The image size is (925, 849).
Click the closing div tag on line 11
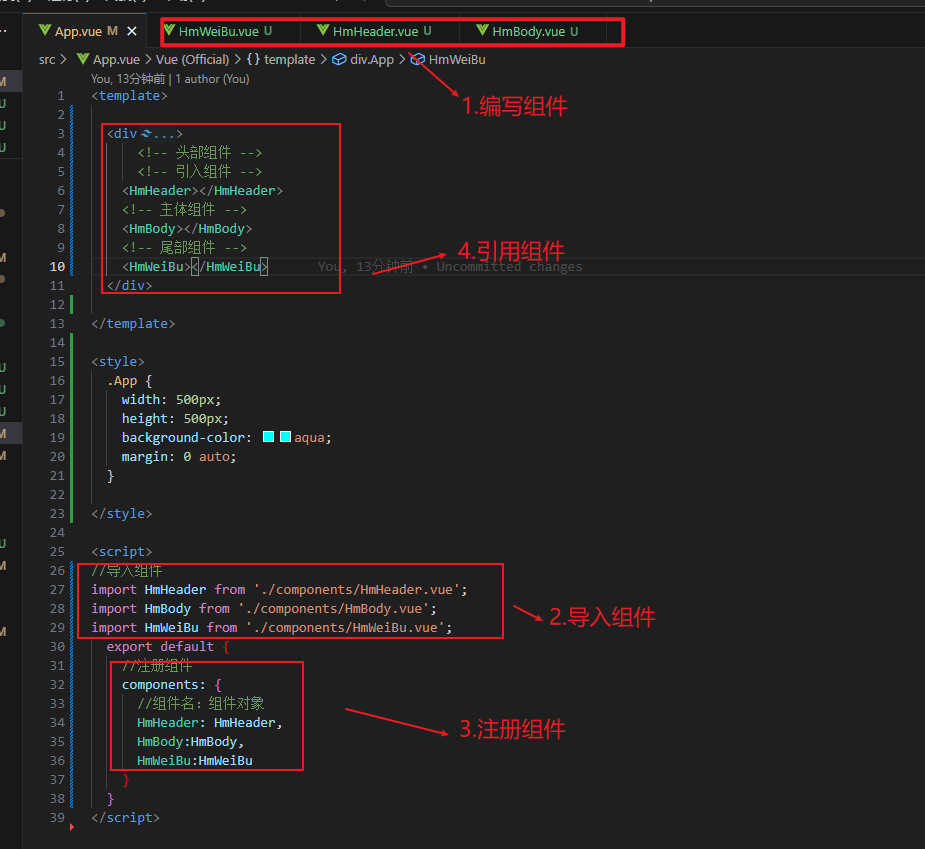click(129, 286)
